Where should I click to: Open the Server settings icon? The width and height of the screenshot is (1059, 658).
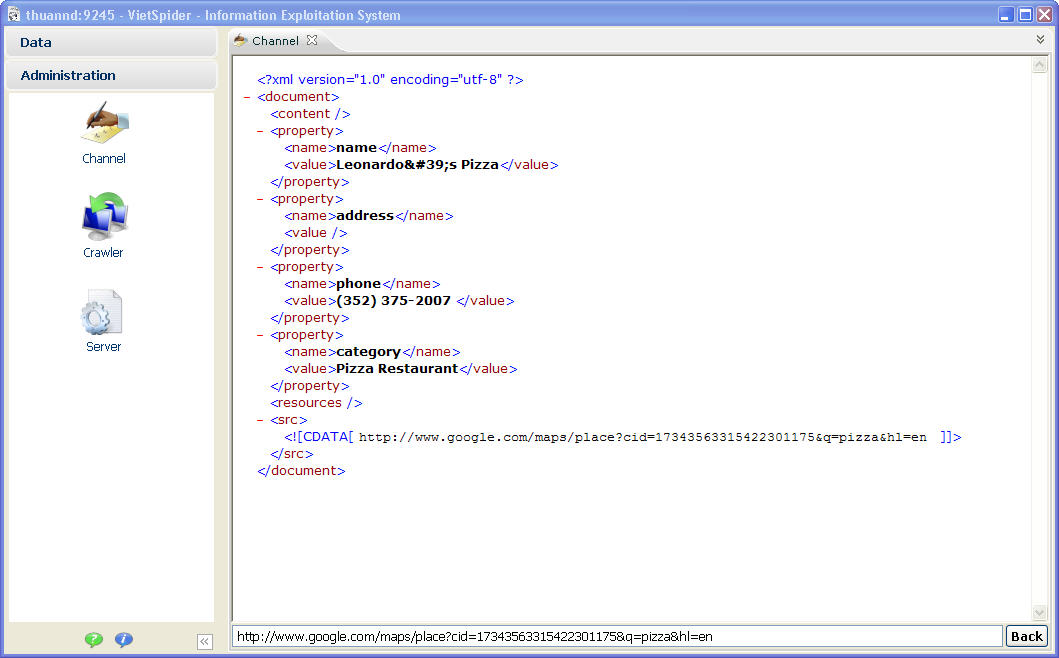point(103,321)
